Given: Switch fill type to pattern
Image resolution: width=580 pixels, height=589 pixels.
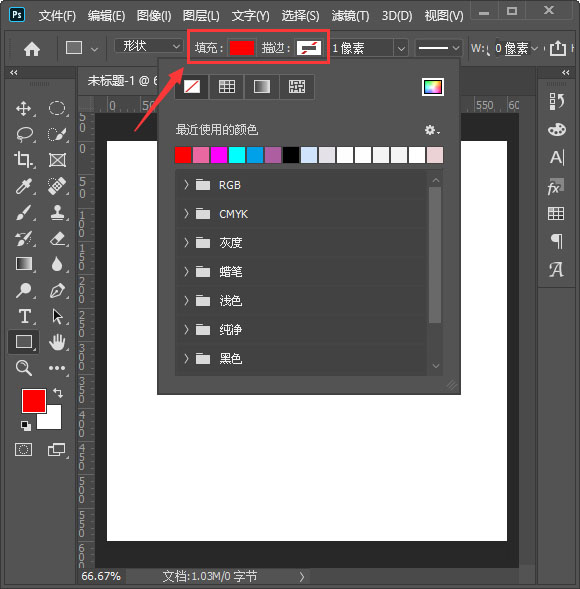Looking at the screenshot, I should click(x=297, y=87).
